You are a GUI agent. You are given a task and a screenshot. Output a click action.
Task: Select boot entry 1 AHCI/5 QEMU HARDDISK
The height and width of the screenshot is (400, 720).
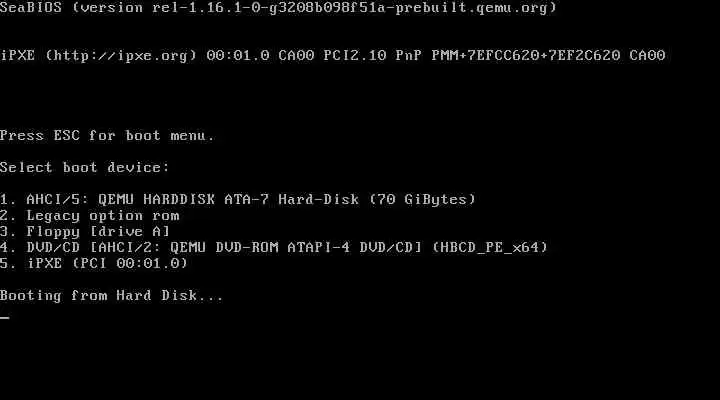pyautogui.click(x=238, y=199)
